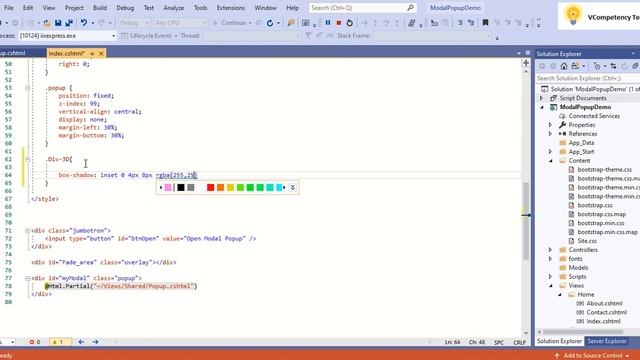The image size is (640, 360).
Task: Click the editor vertical scrollbar thumb
Action: [526, 221]
